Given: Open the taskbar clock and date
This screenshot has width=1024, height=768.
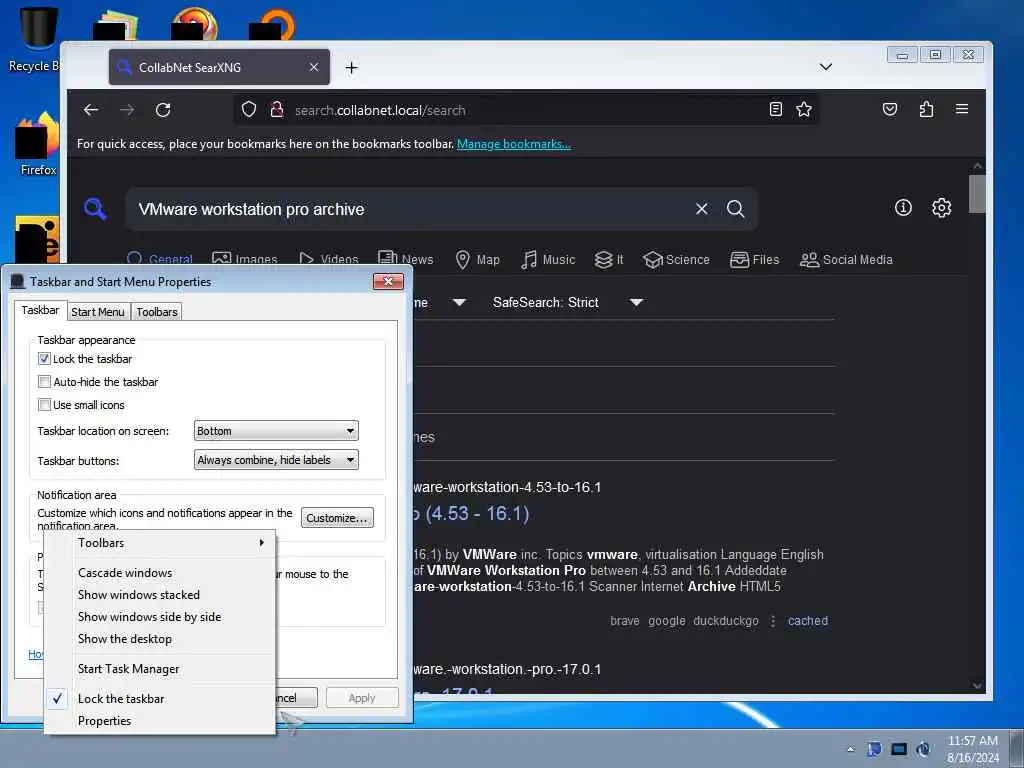Looking at the screenshot, I should point(972,749).
